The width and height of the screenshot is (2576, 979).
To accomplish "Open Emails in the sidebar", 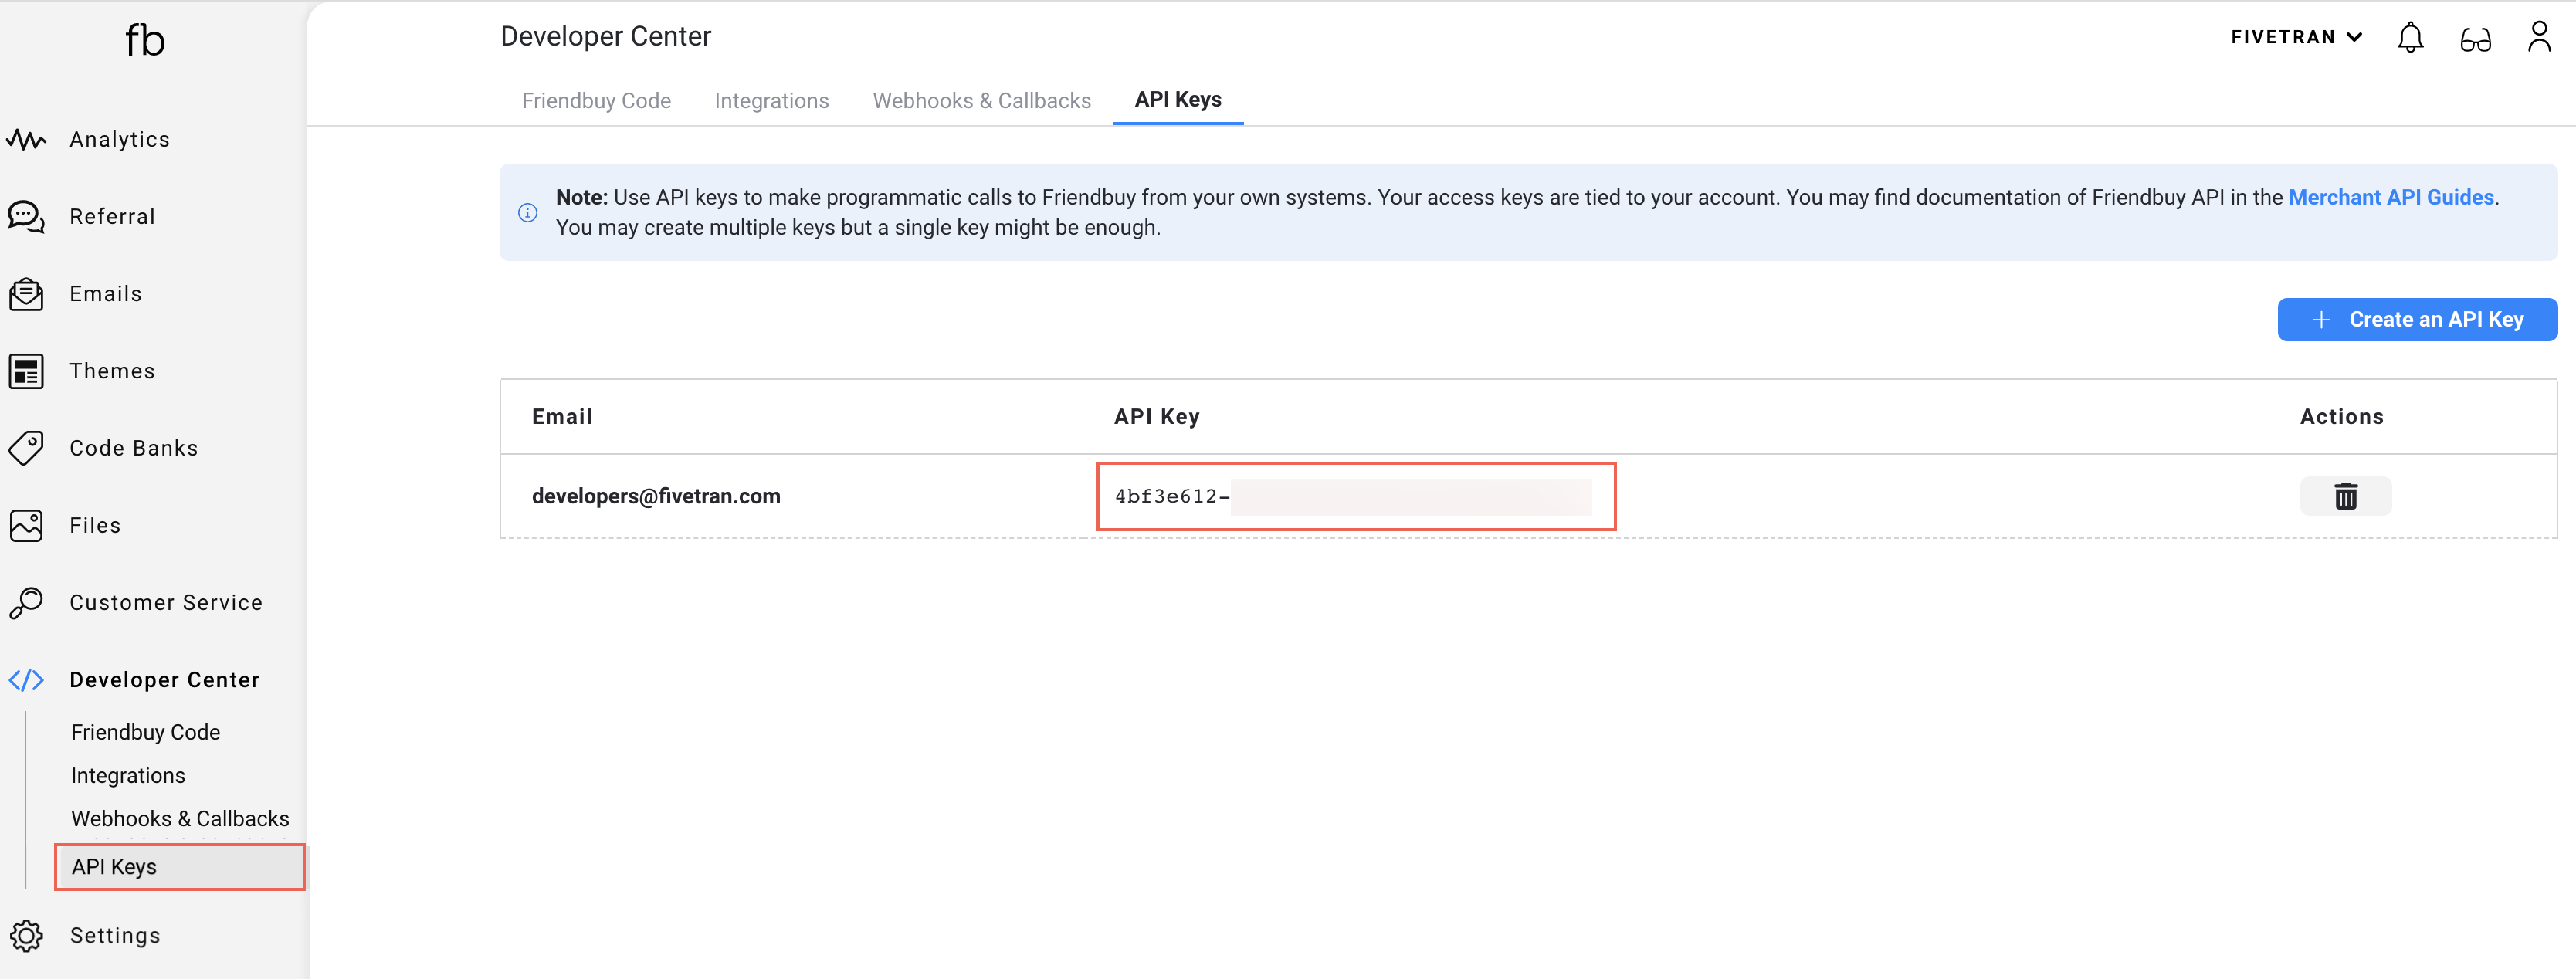I will coord(106,294).
